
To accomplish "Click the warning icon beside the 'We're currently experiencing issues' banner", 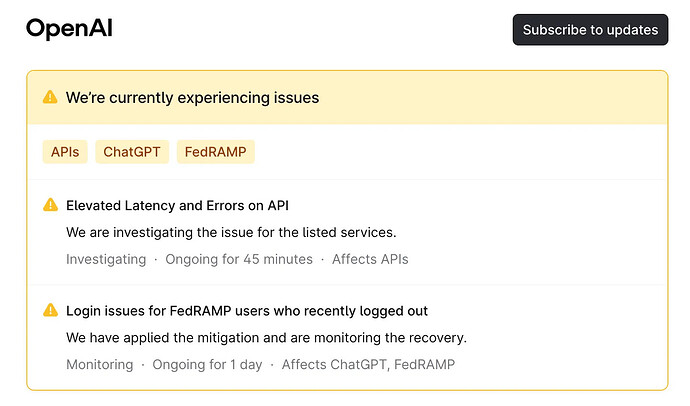I will pos(50,97).
